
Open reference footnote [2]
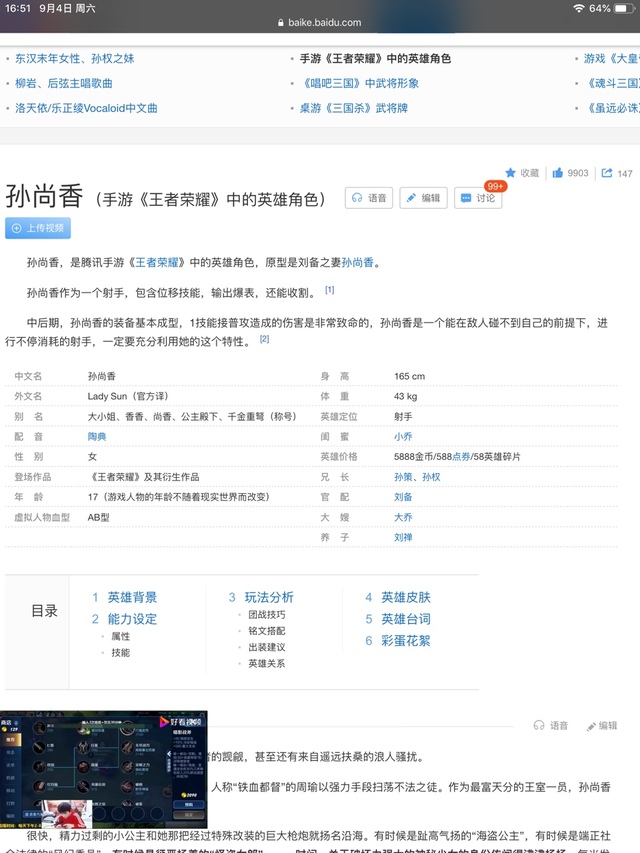pyautogui.click(x=264, y=339)
